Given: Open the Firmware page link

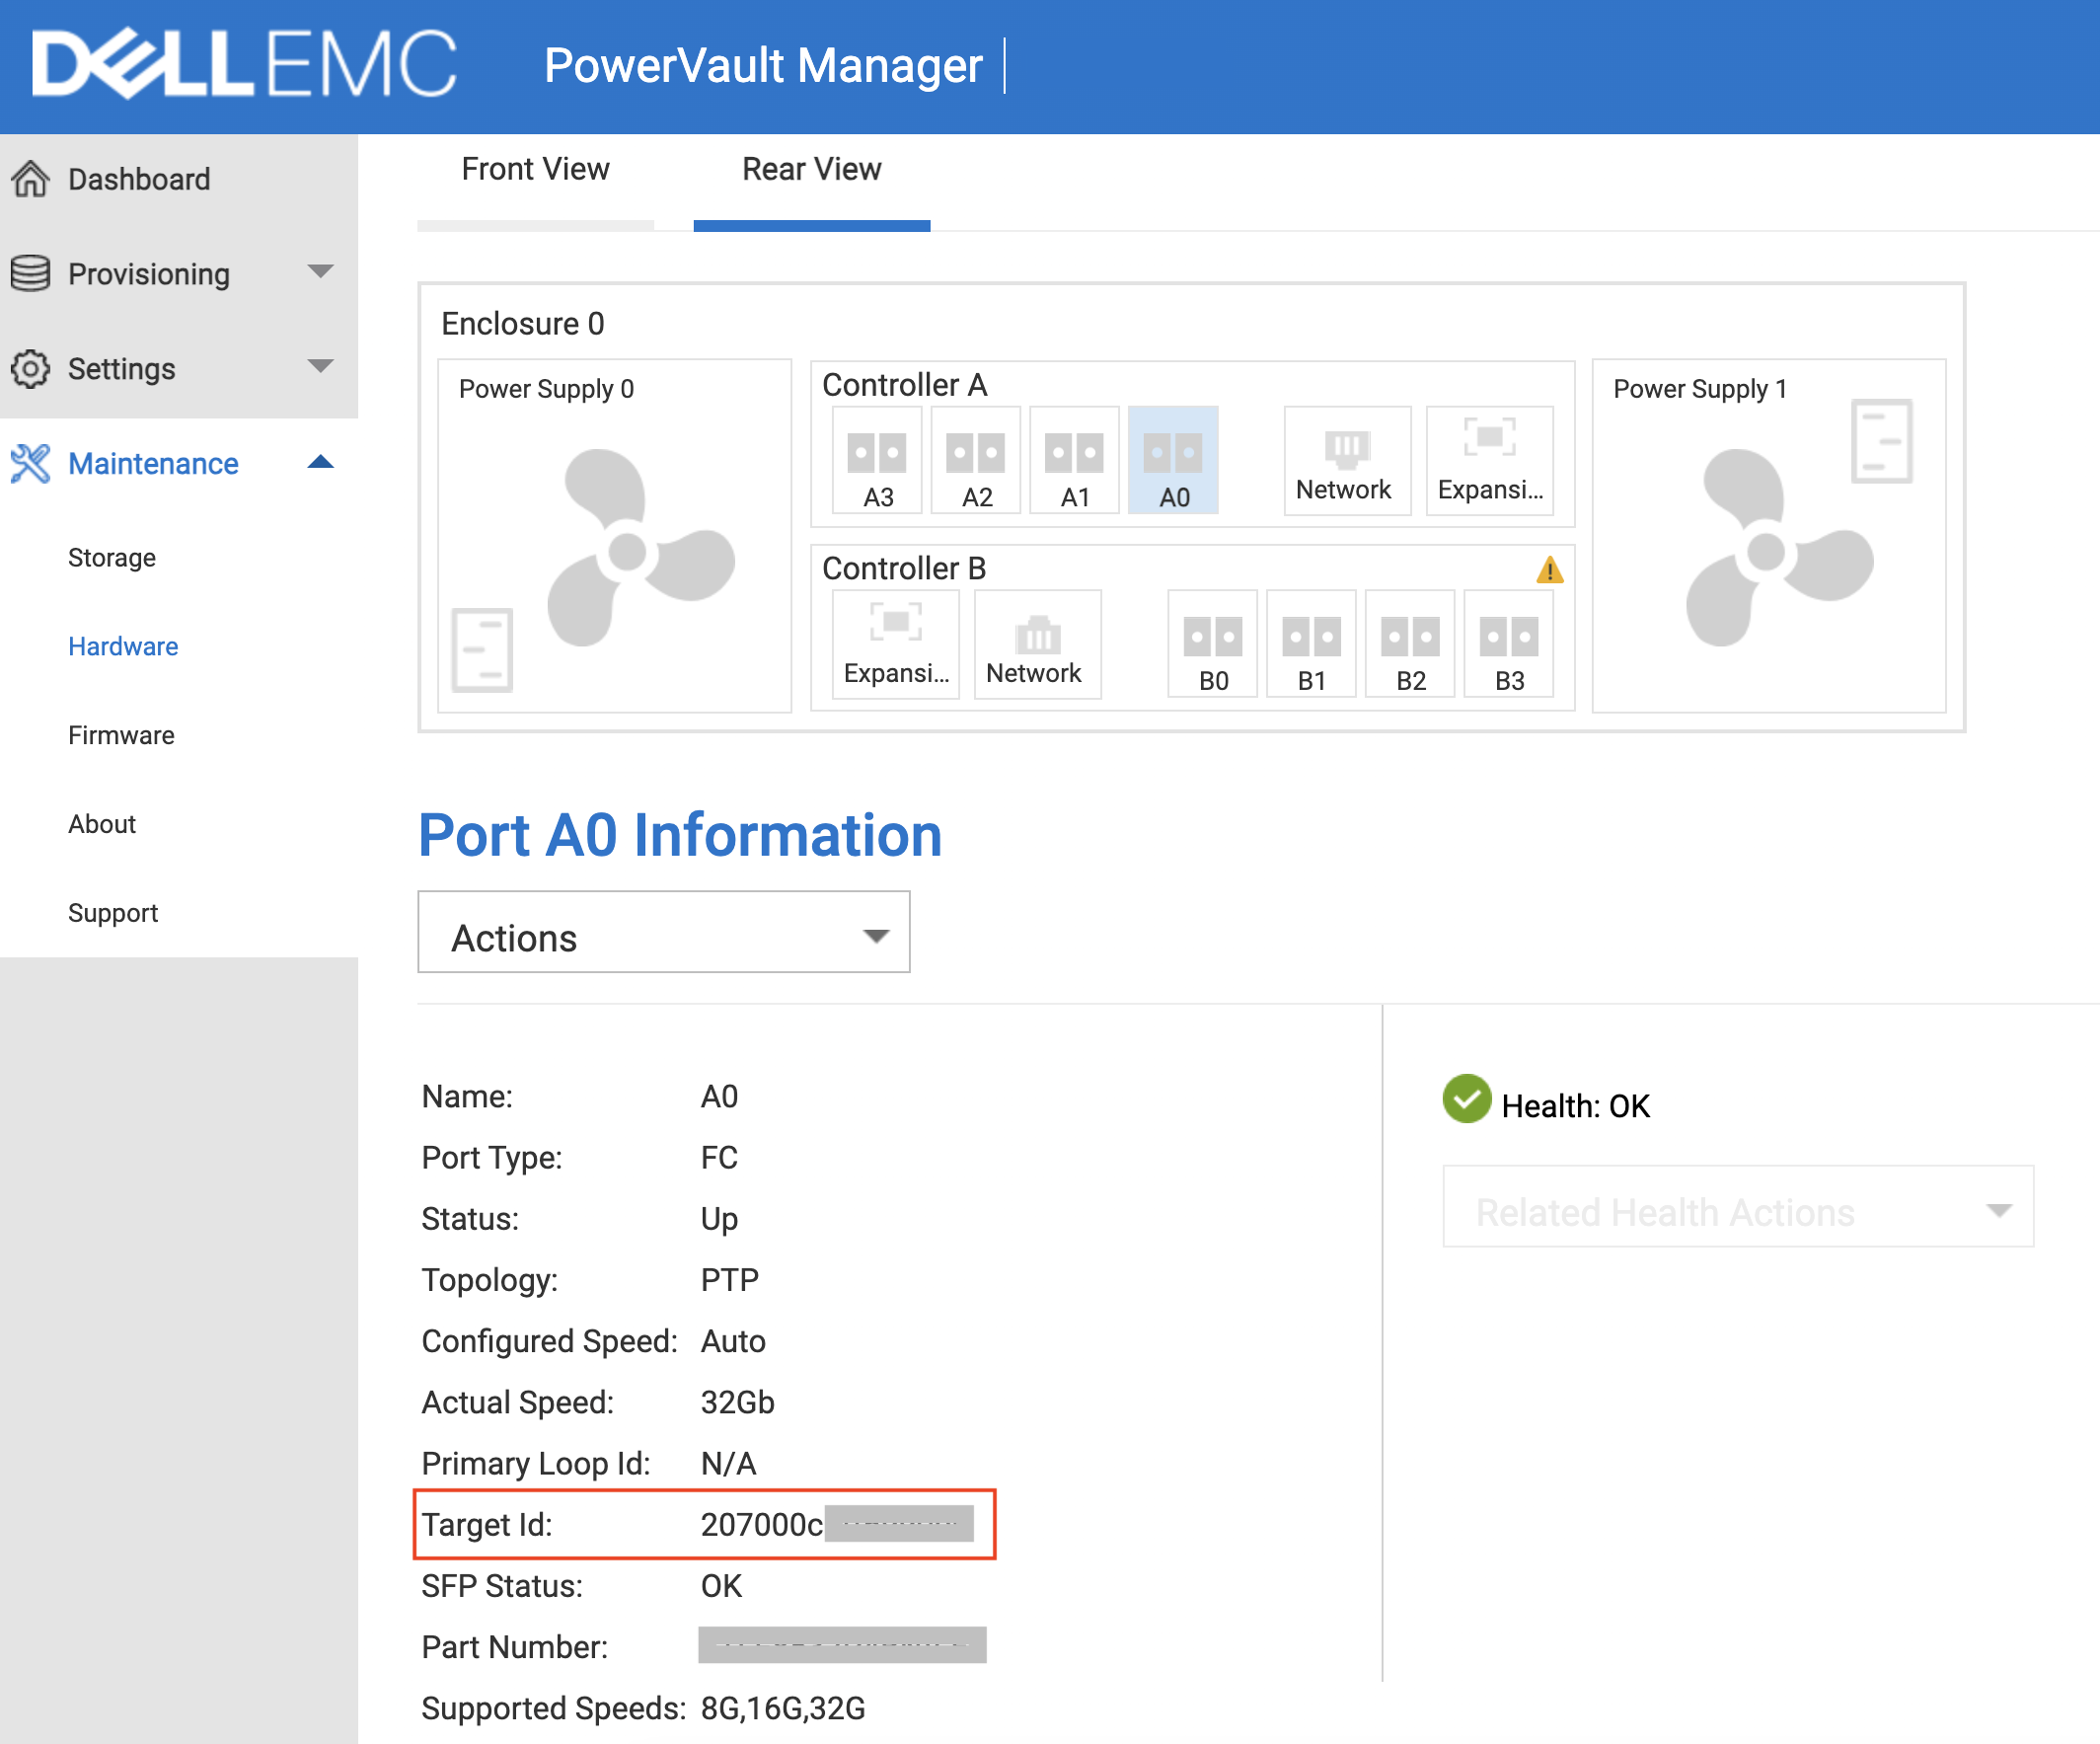Looking at the screenshot, I should click(121, 735).
